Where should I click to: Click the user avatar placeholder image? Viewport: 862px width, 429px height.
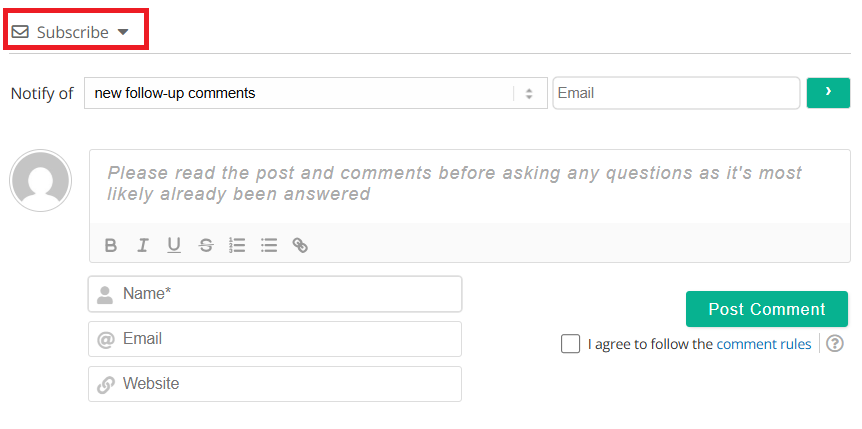(41, 180)
